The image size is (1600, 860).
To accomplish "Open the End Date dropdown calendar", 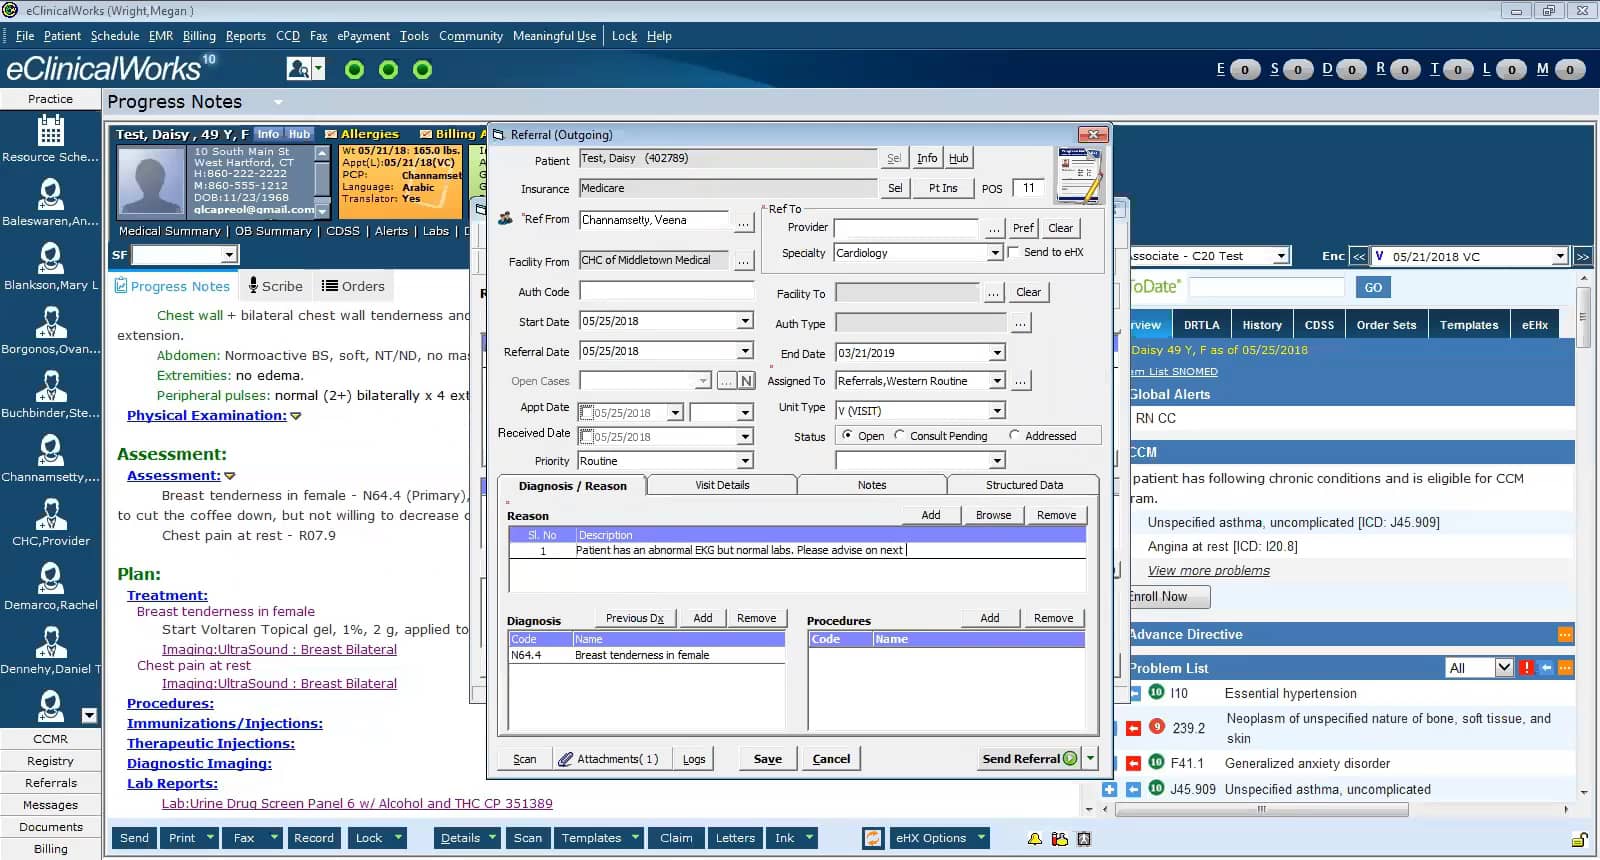I will 997,353.
